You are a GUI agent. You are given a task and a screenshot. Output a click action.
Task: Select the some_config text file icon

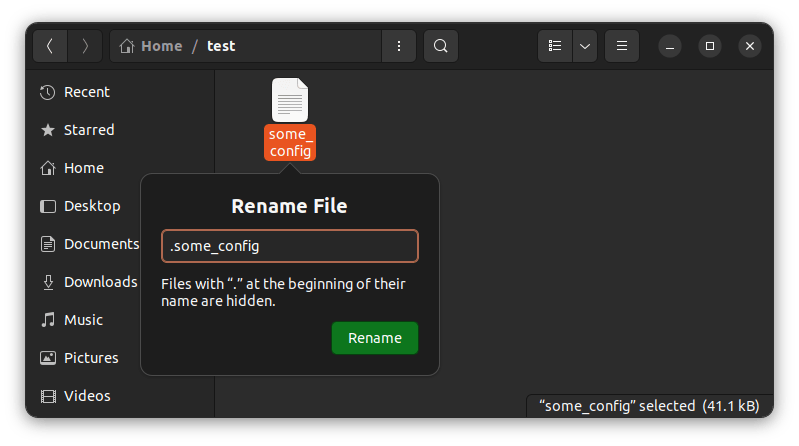tap(290, 101)
